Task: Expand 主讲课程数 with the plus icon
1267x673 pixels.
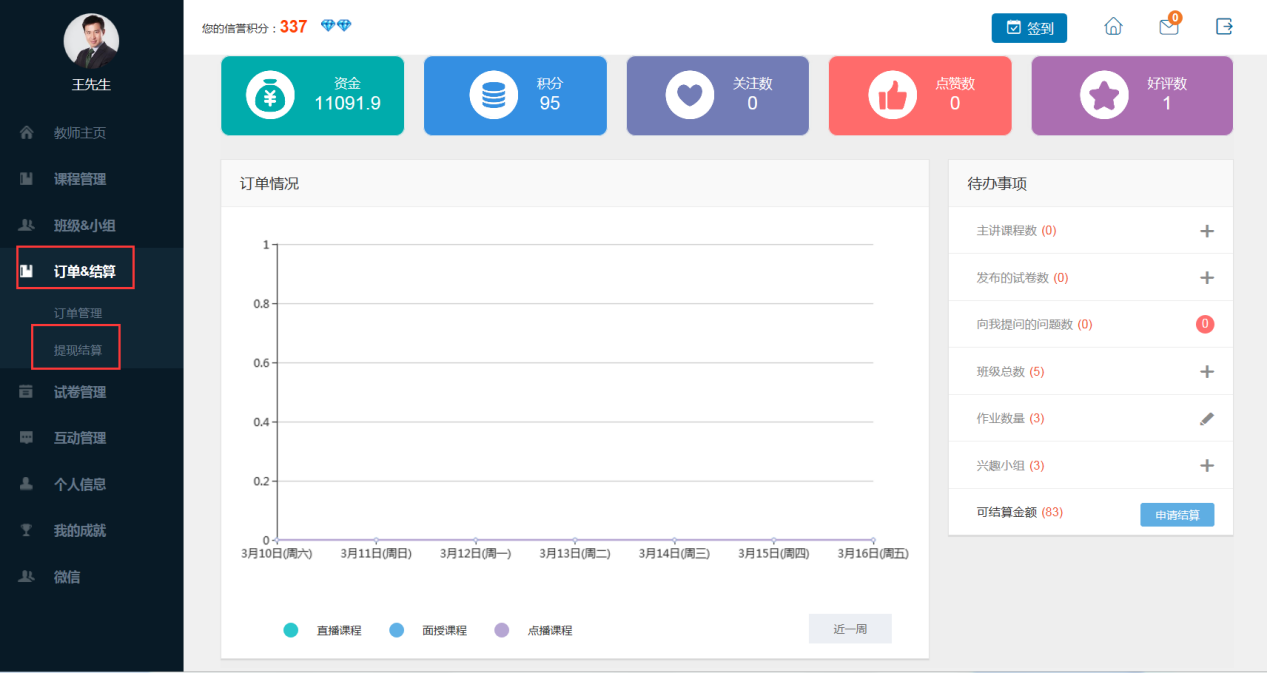Action: (x=1206, y=231)
